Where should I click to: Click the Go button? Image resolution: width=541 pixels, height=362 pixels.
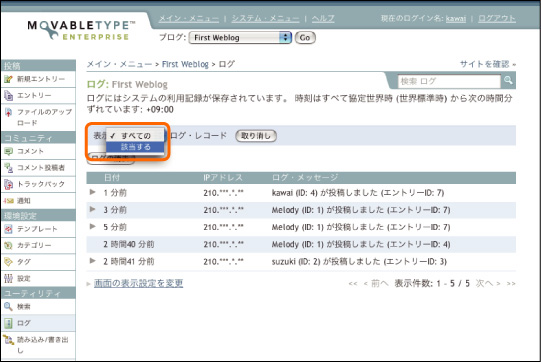[x=305, y=38]
